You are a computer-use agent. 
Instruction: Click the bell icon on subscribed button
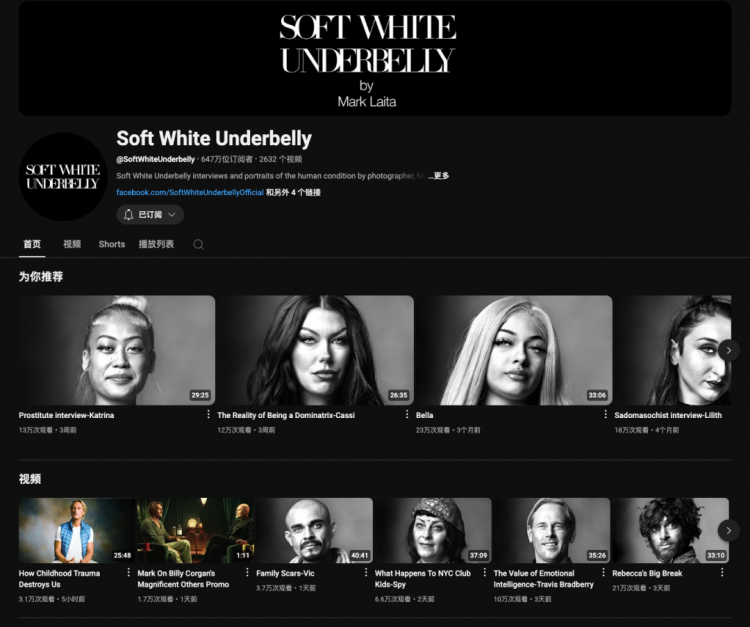pyautogui.click(x=128, y=215)
